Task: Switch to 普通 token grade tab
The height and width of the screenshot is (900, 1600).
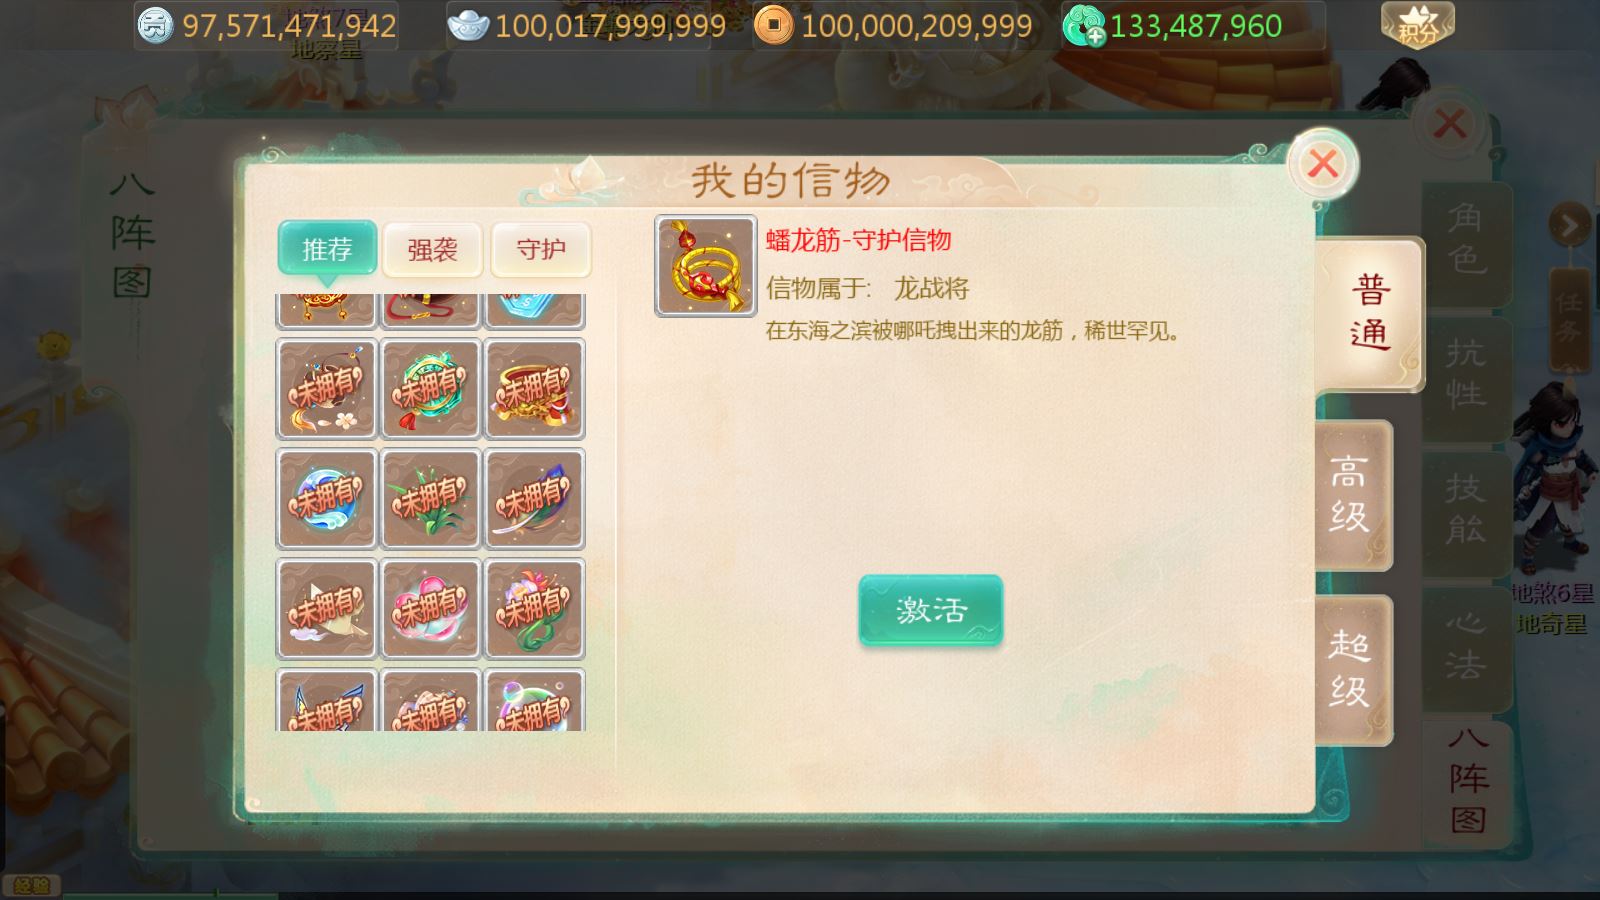Action: coord(1369,314)
